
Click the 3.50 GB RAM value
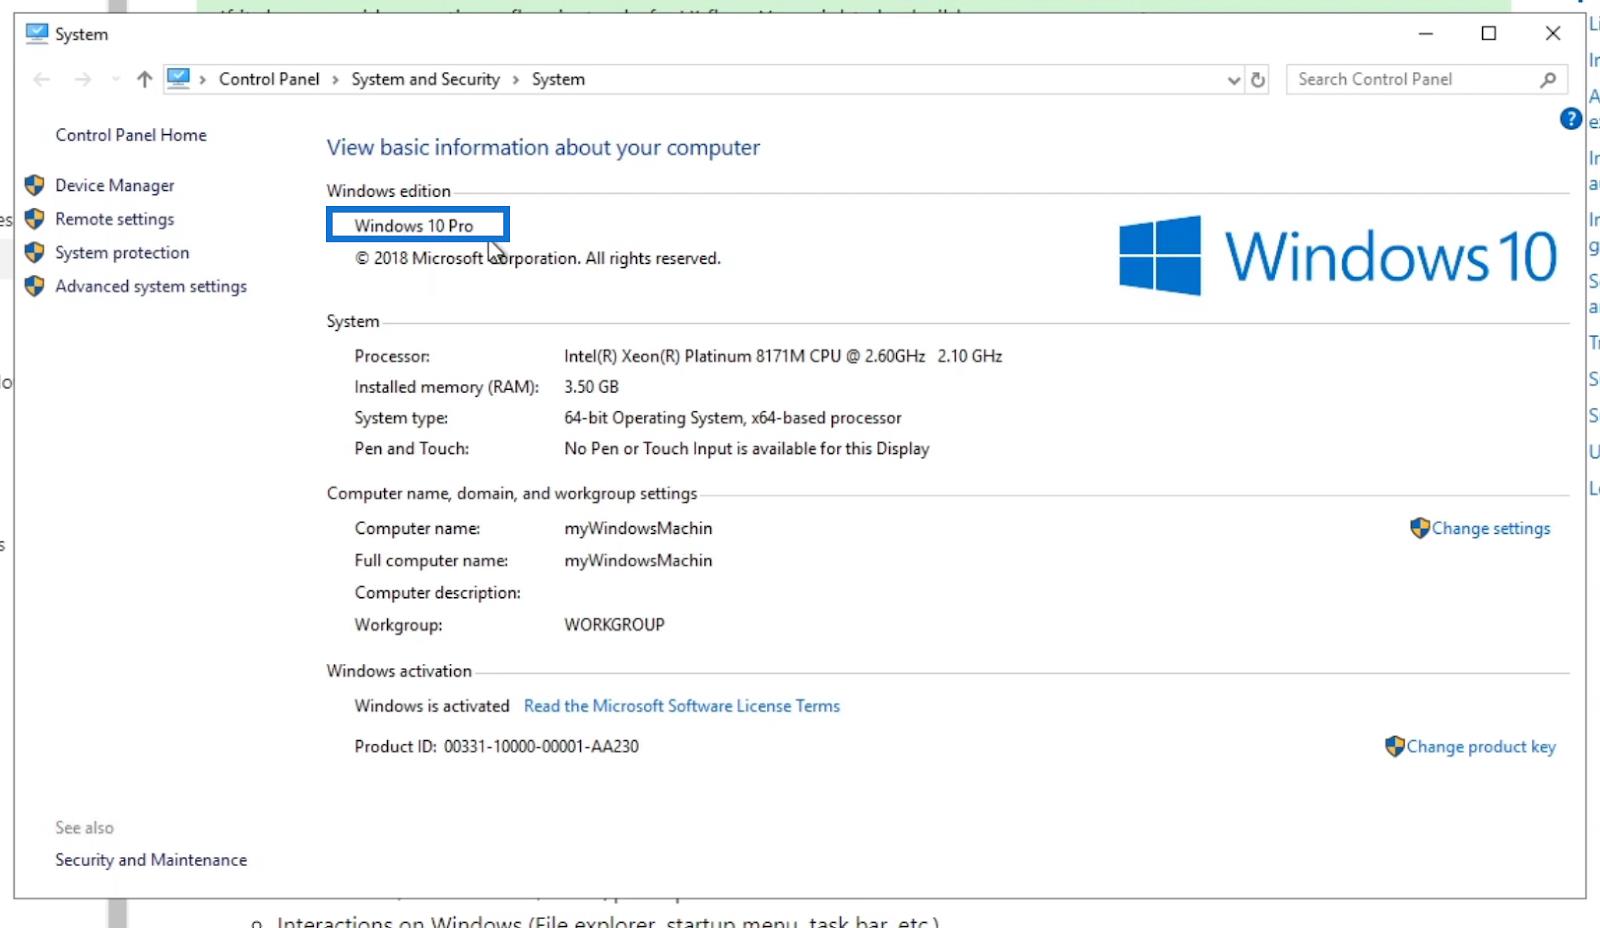591,387
